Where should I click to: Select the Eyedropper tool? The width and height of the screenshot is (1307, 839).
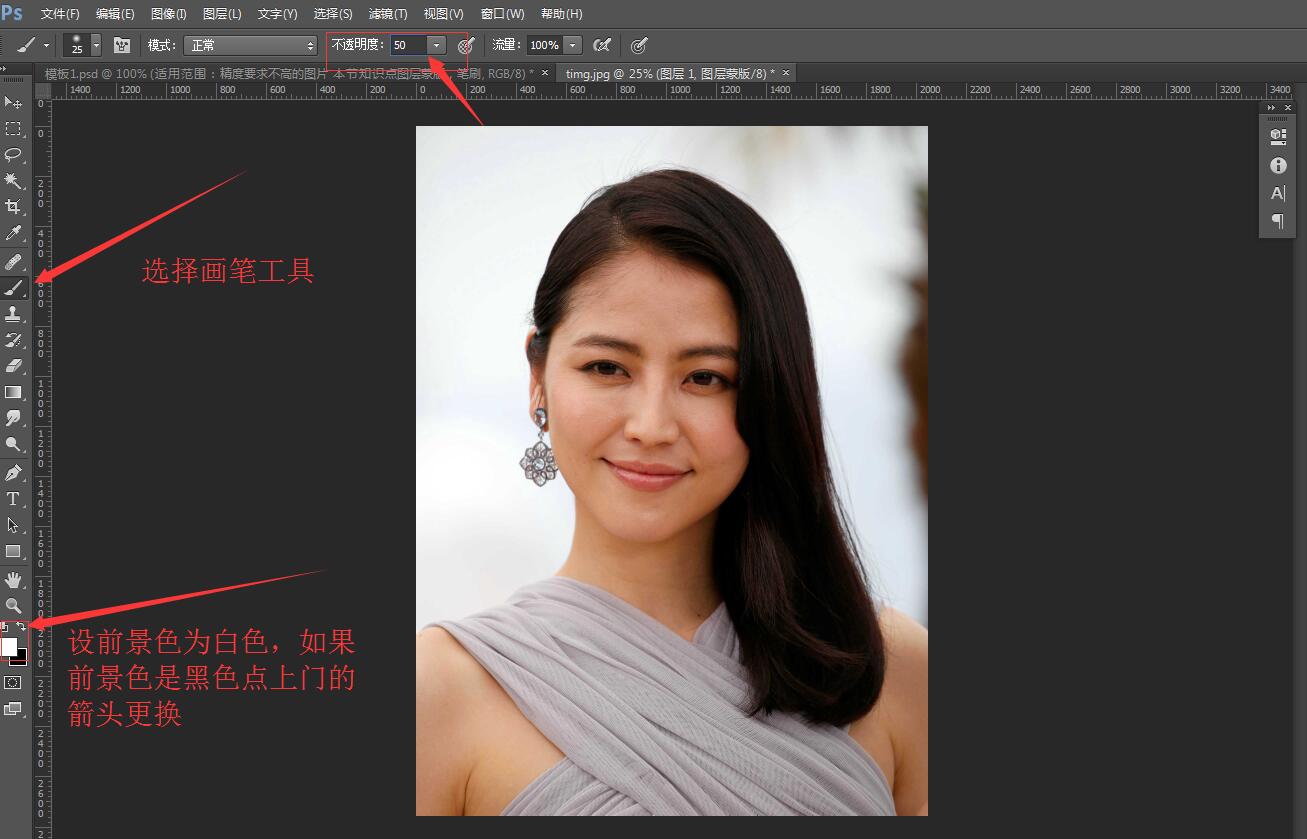(13, 233)
